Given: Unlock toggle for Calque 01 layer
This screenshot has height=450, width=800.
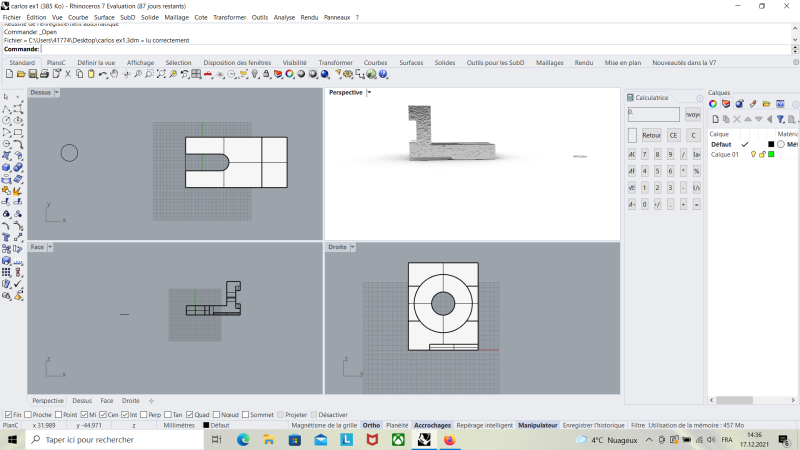Looking at the screenshot, I should (762, 155).
